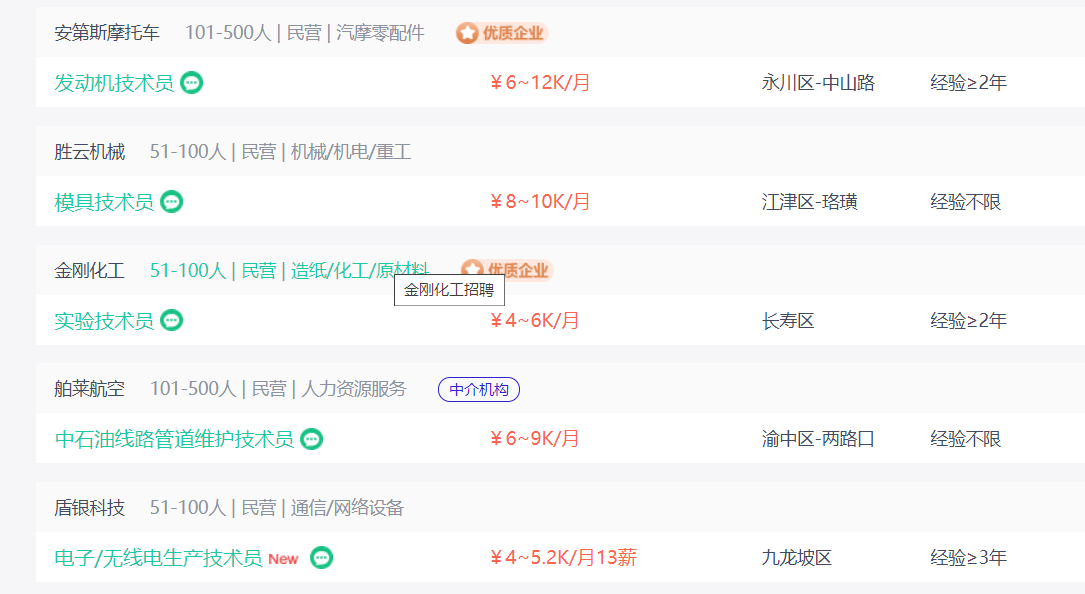Open 金刚化工 company profile

(x=90, y=271)
